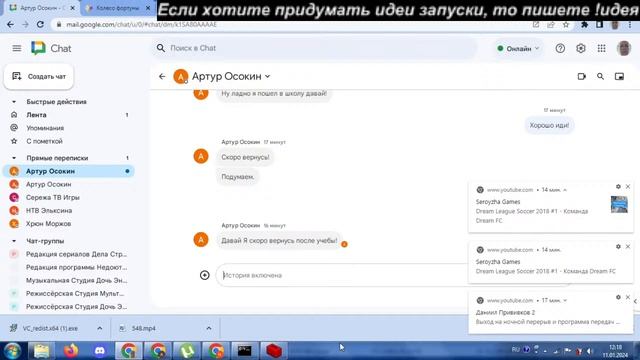Open the Google account avatar
The width and height of the screenshot is (640, 360).
coord(624,48)
